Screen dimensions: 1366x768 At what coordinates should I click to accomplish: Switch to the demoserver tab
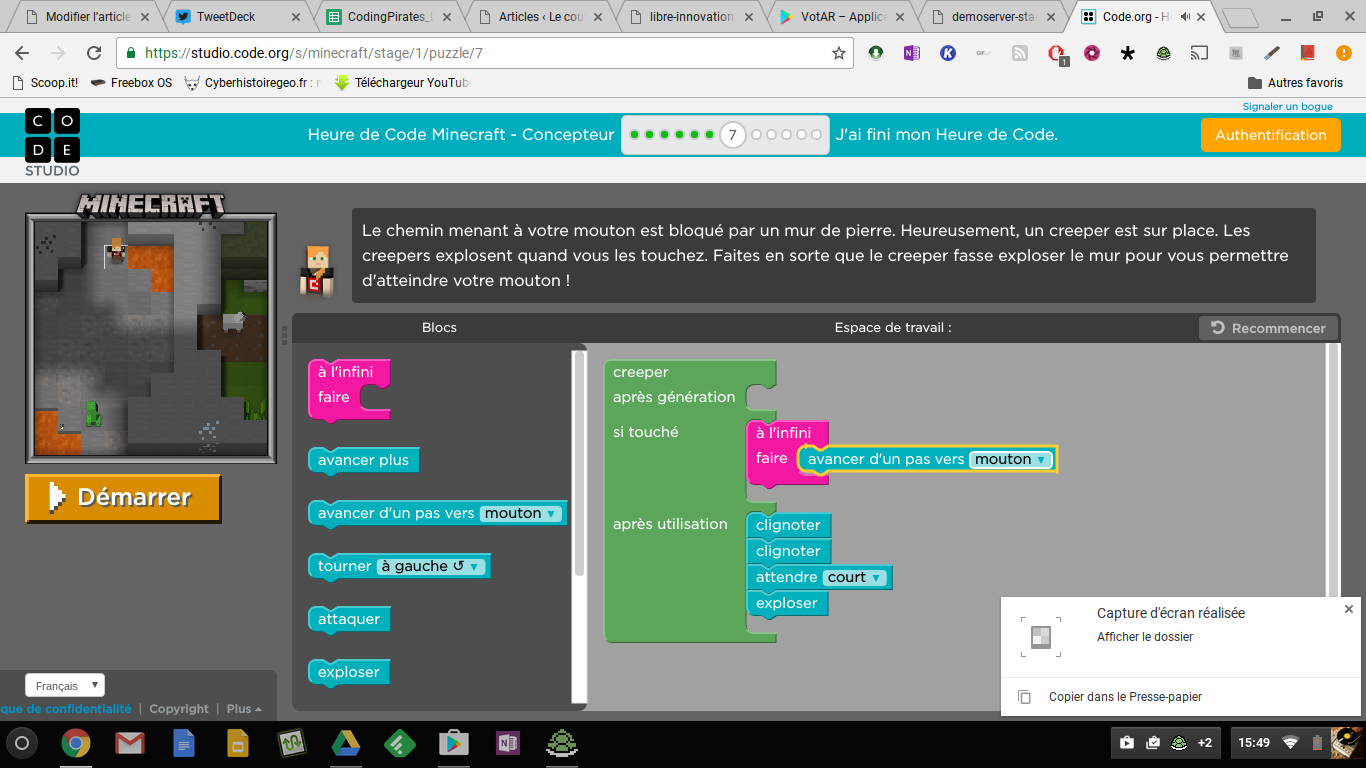point(993,16)
